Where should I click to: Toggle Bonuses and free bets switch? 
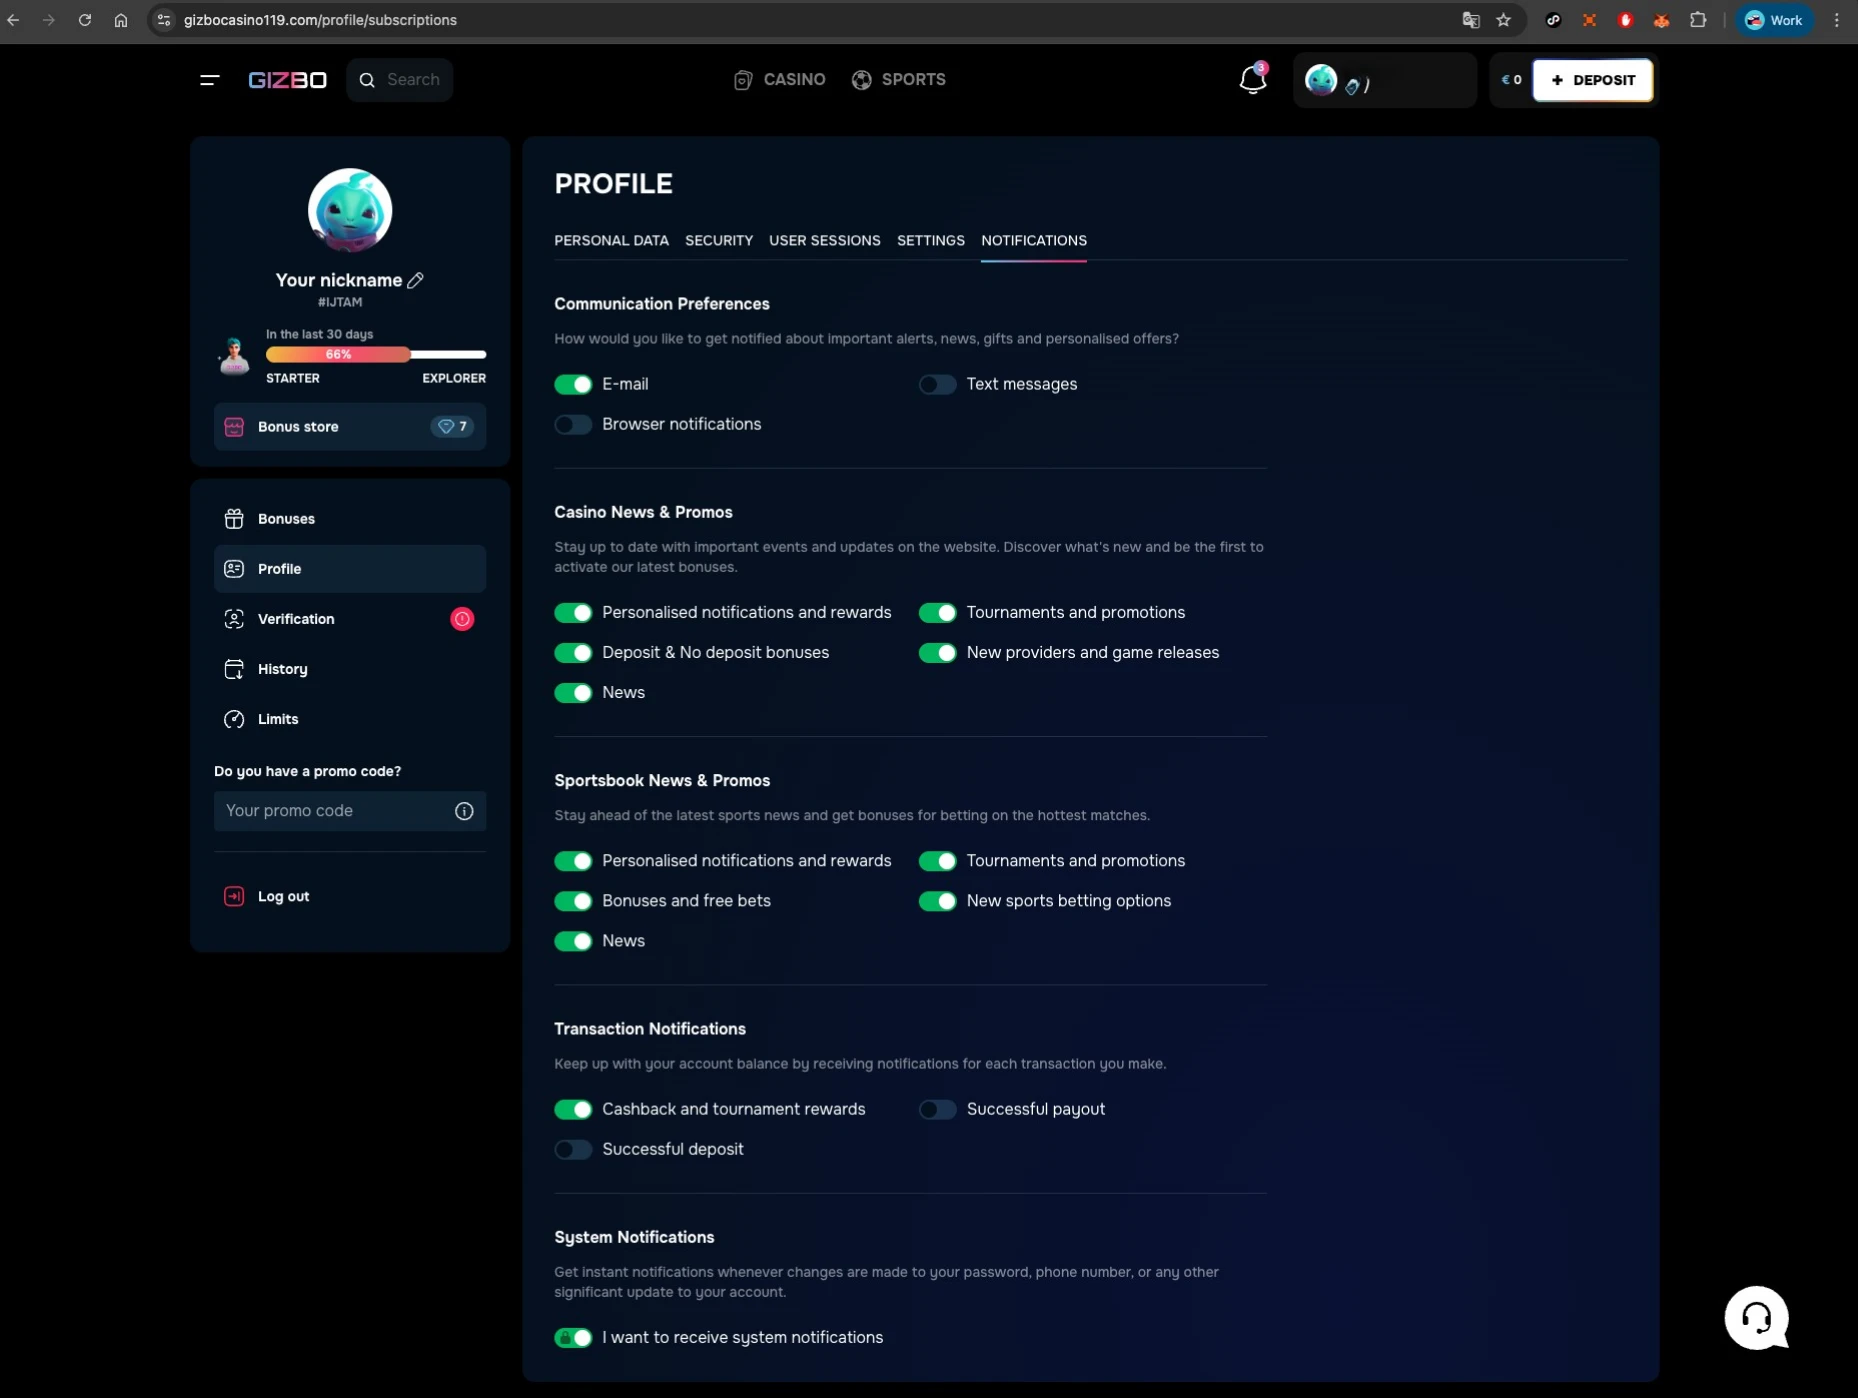click(573, 901)
